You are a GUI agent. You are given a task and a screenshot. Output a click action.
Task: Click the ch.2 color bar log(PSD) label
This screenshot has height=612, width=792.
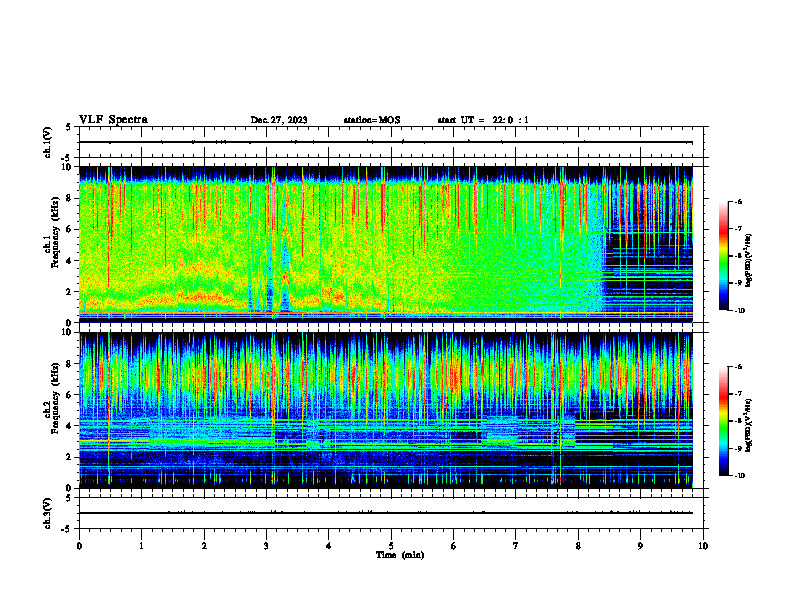(750, 426)
